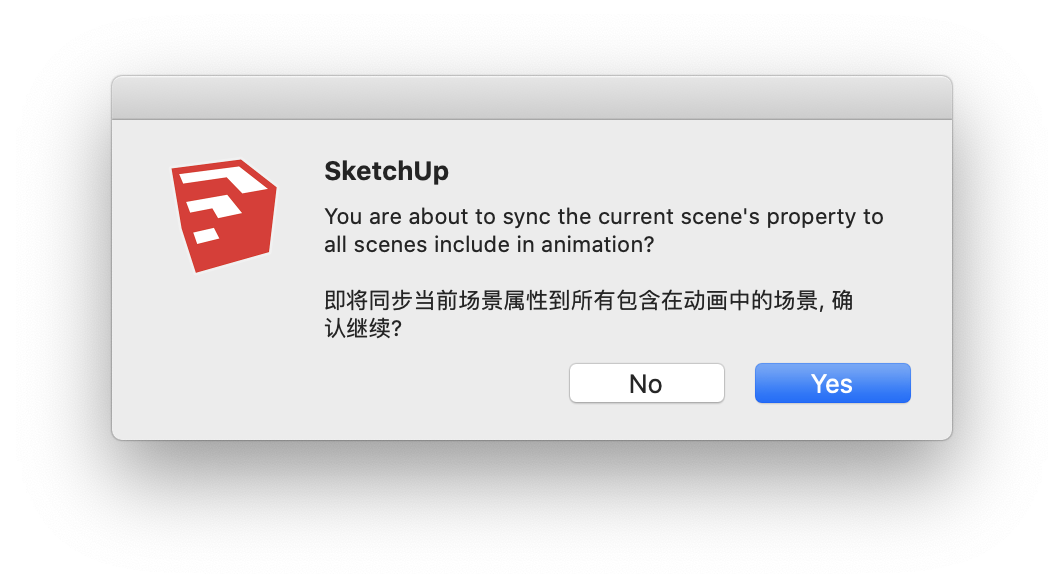The image size is (1064, 588).
Task: Click the word "animation" in the message
Action: [582, 244]
